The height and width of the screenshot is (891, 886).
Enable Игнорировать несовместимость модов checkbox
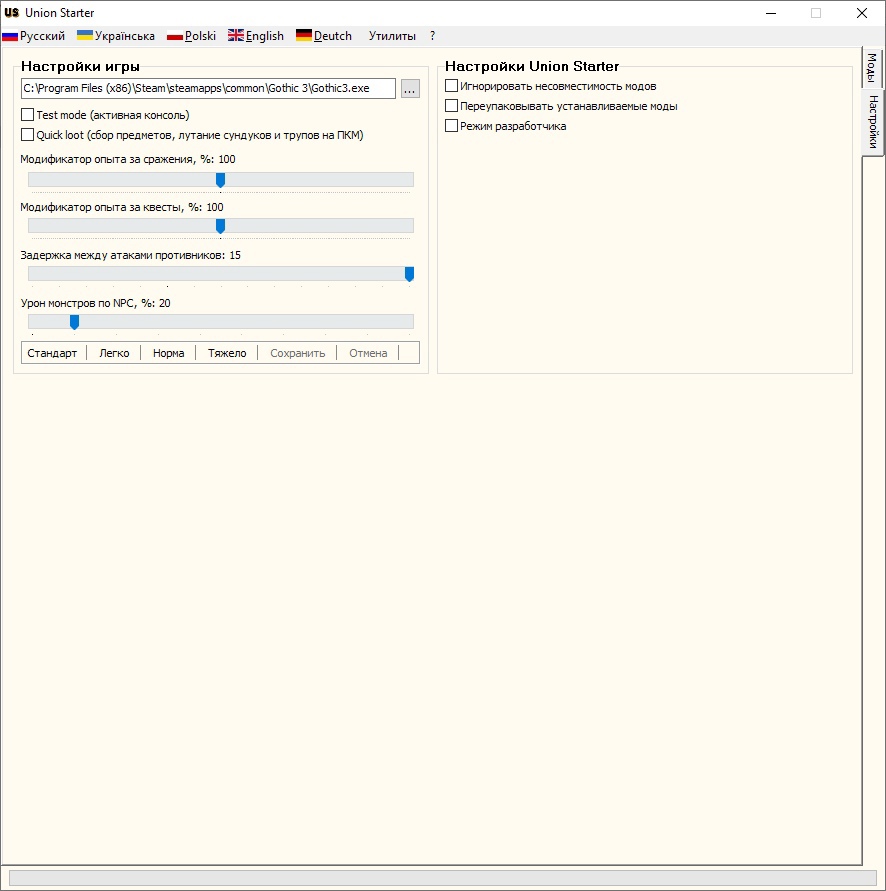coord(452,86)
